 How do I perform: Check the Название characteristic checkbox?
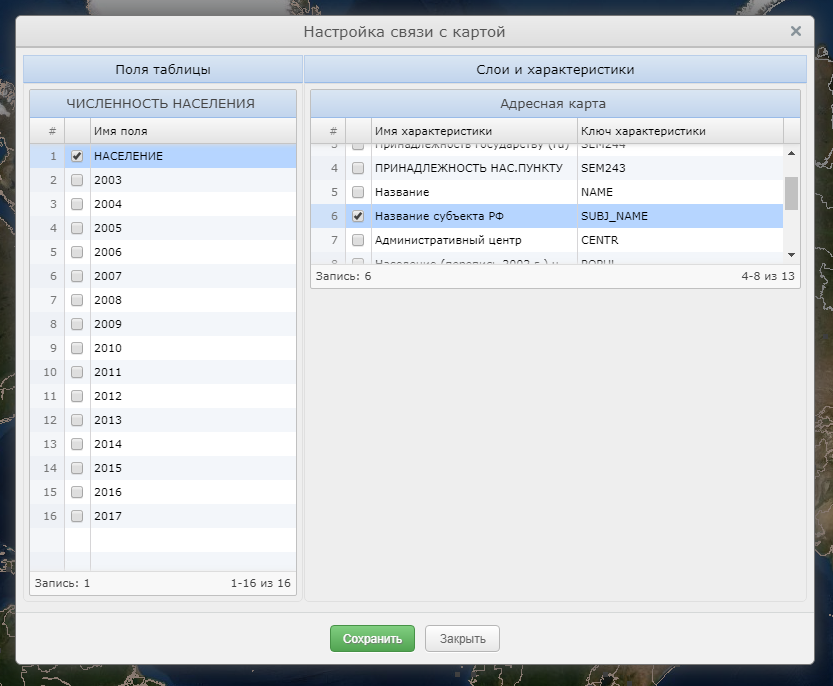(x=358, y=192)
